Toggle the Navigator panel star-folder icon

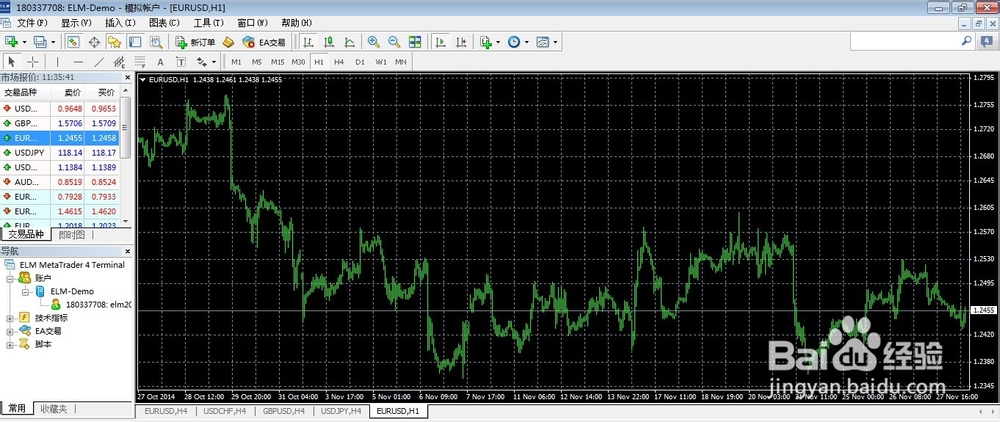point(114,42)
